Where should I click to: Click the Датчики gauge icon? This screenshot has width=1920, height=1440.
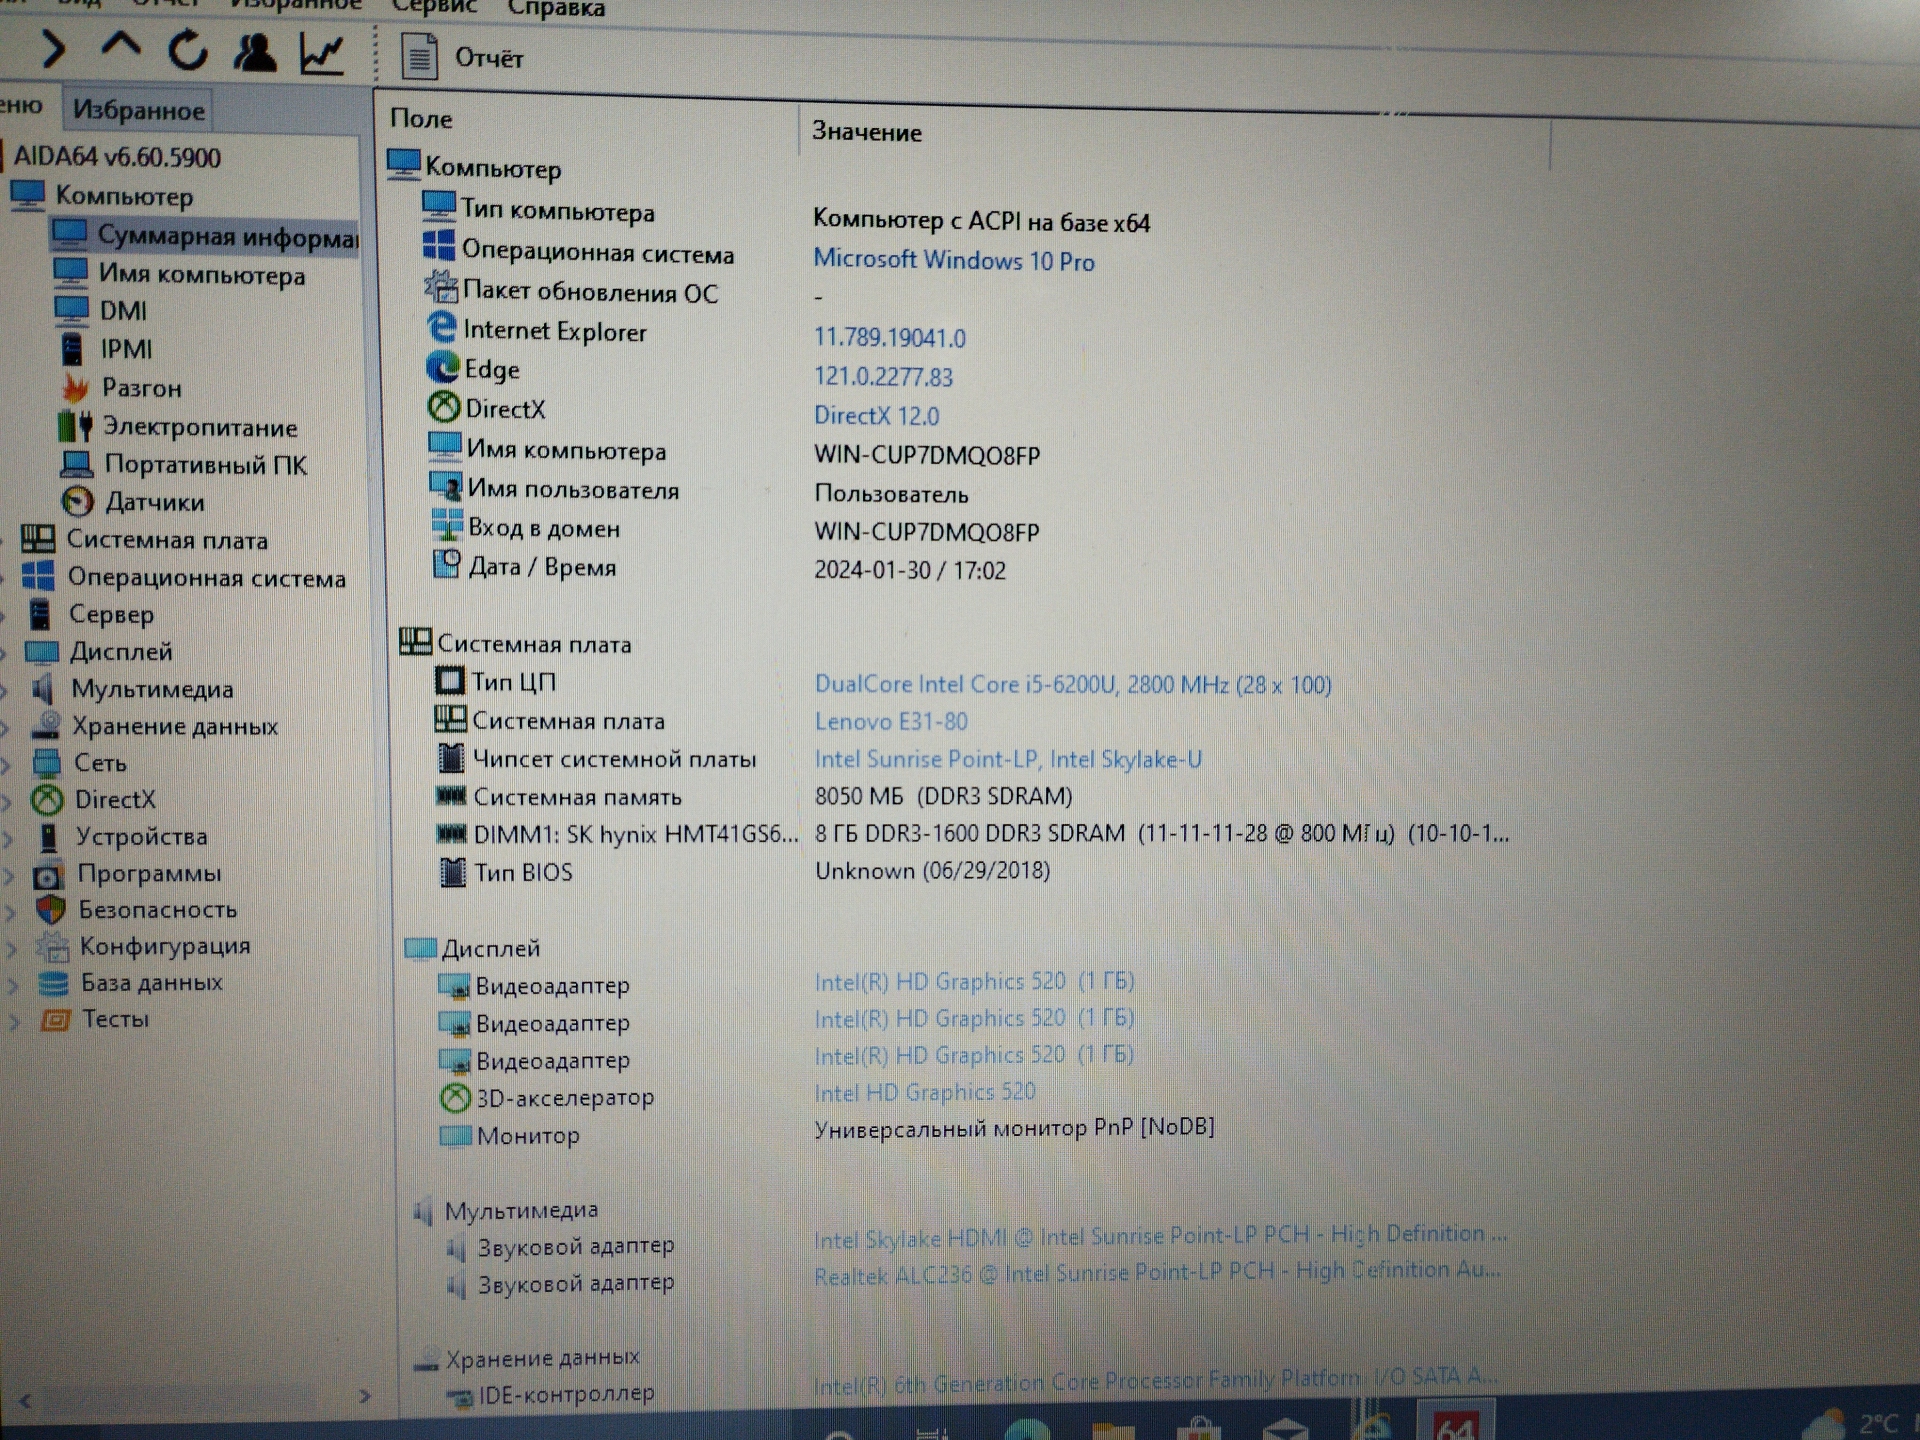coord(78,501)
